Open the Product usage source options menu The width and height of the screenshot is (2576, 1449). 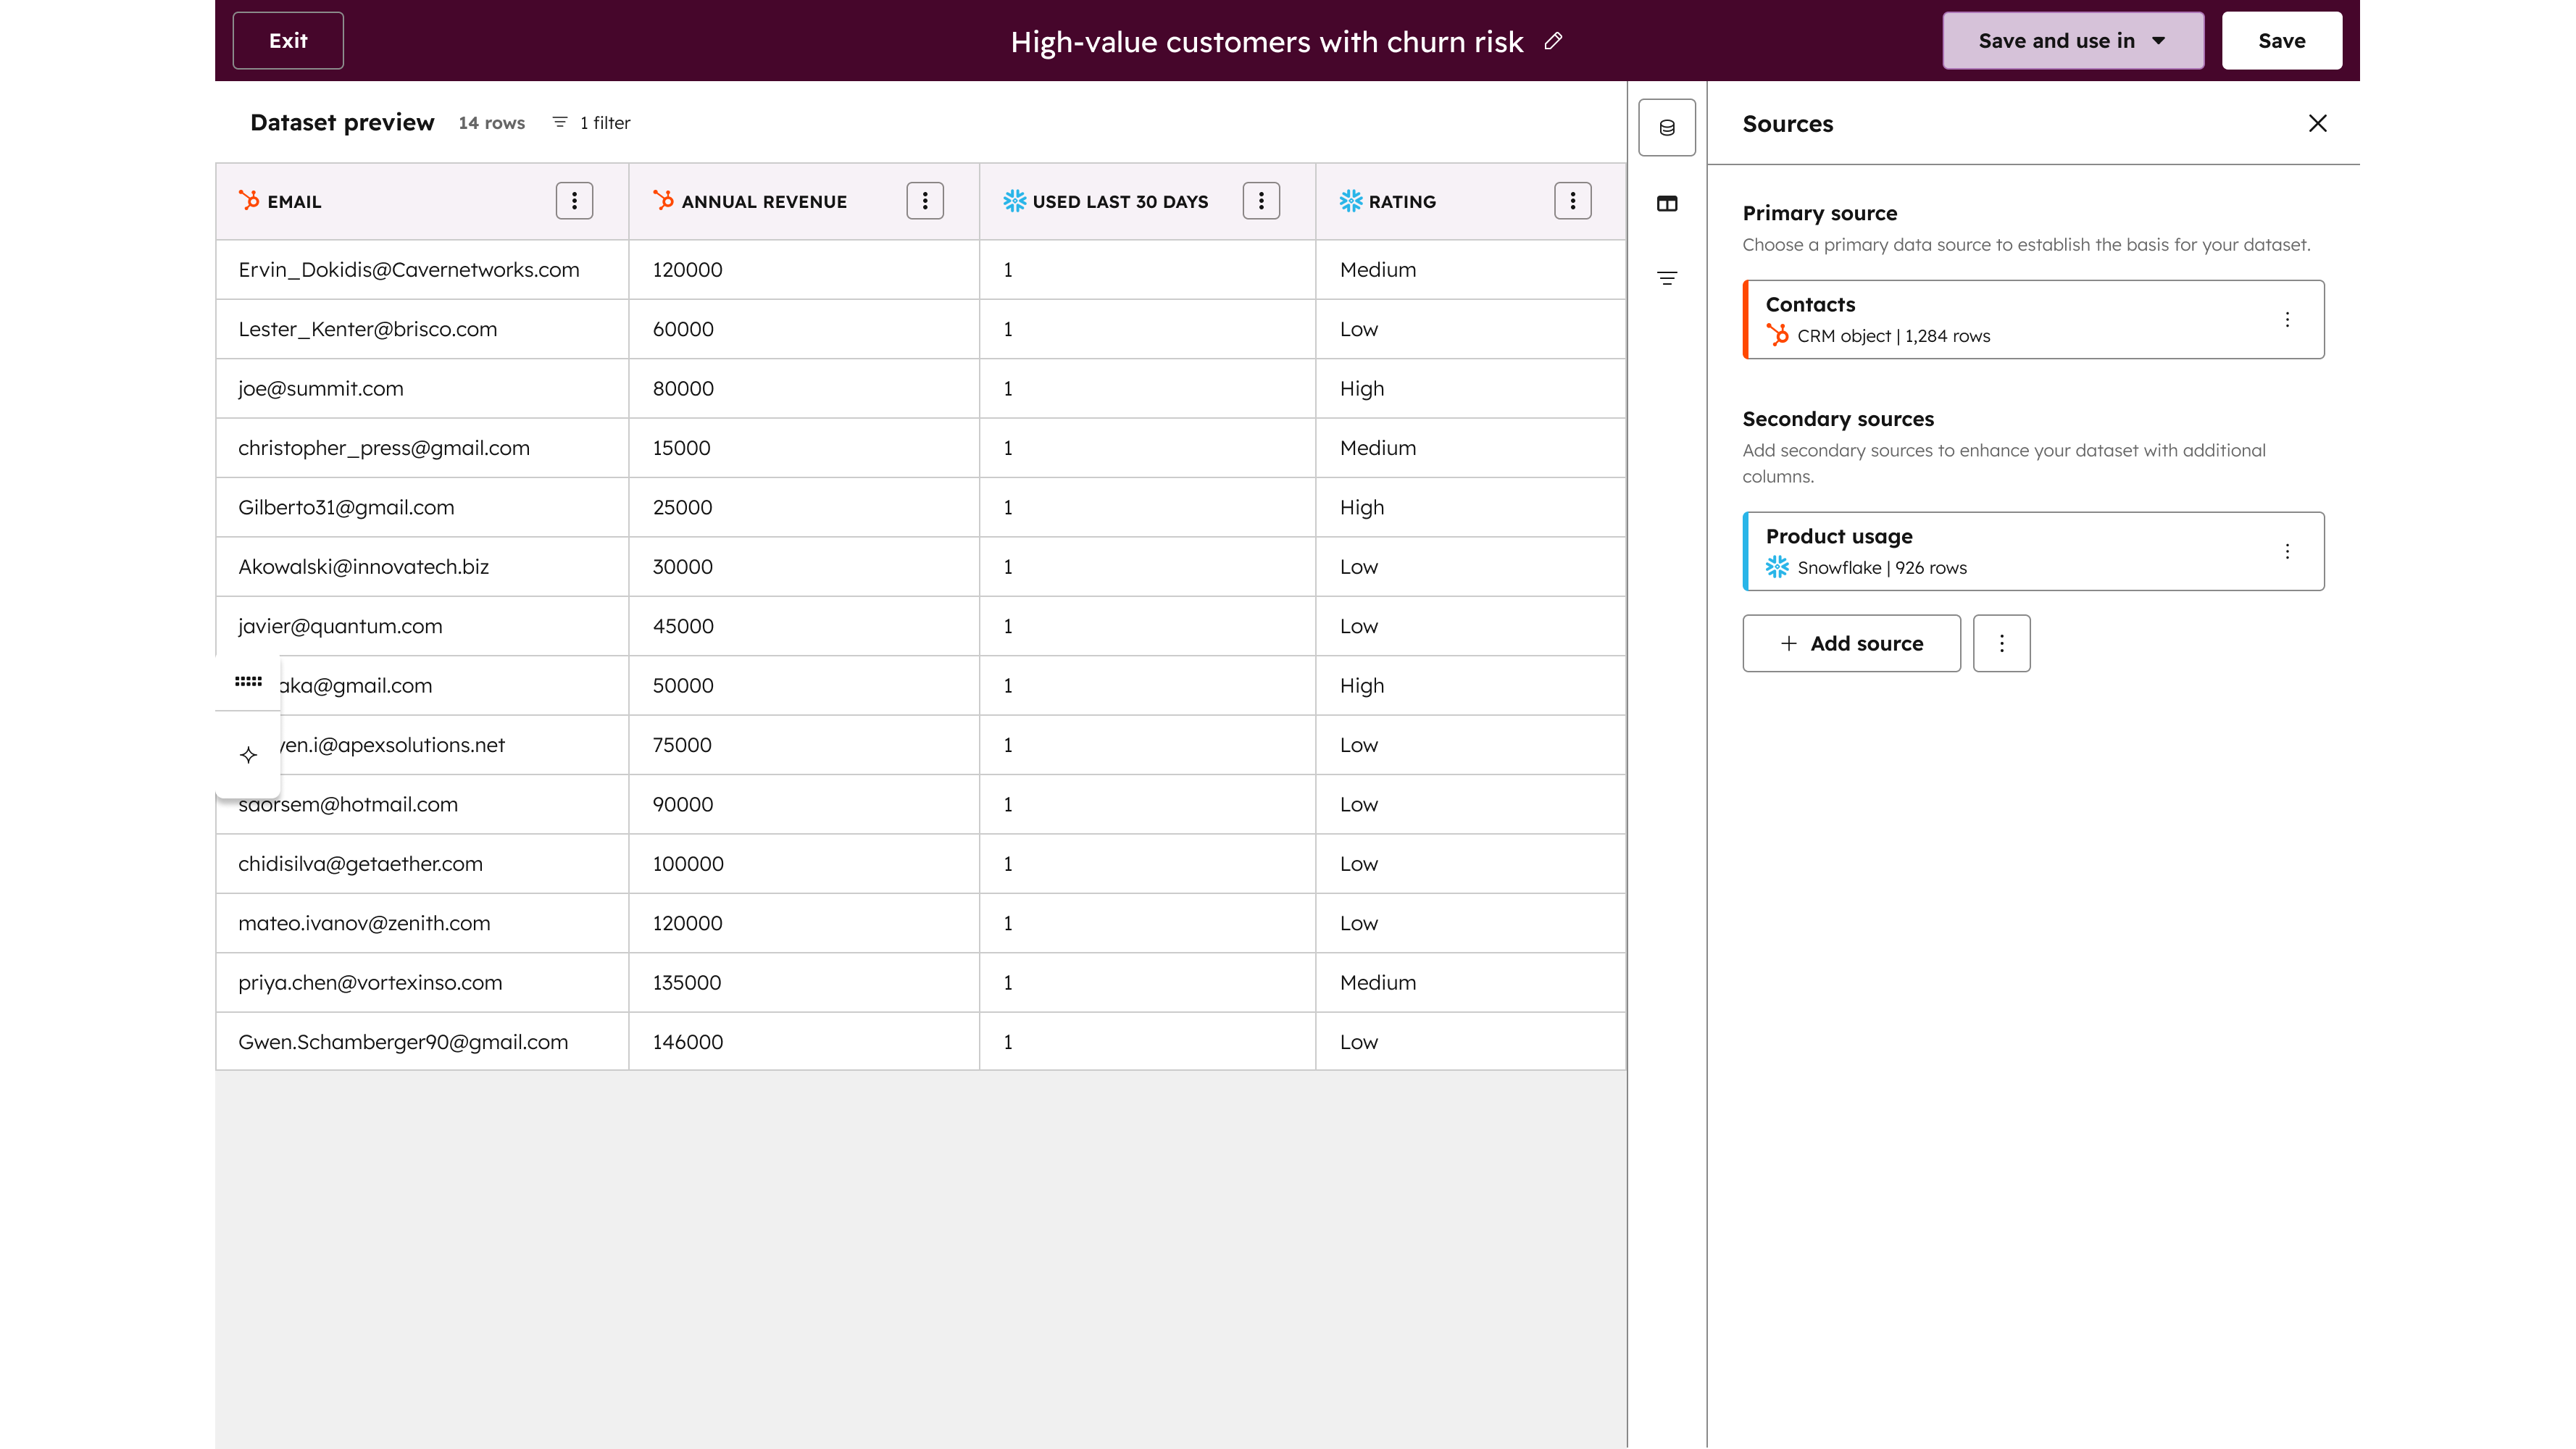(2288, 551)
